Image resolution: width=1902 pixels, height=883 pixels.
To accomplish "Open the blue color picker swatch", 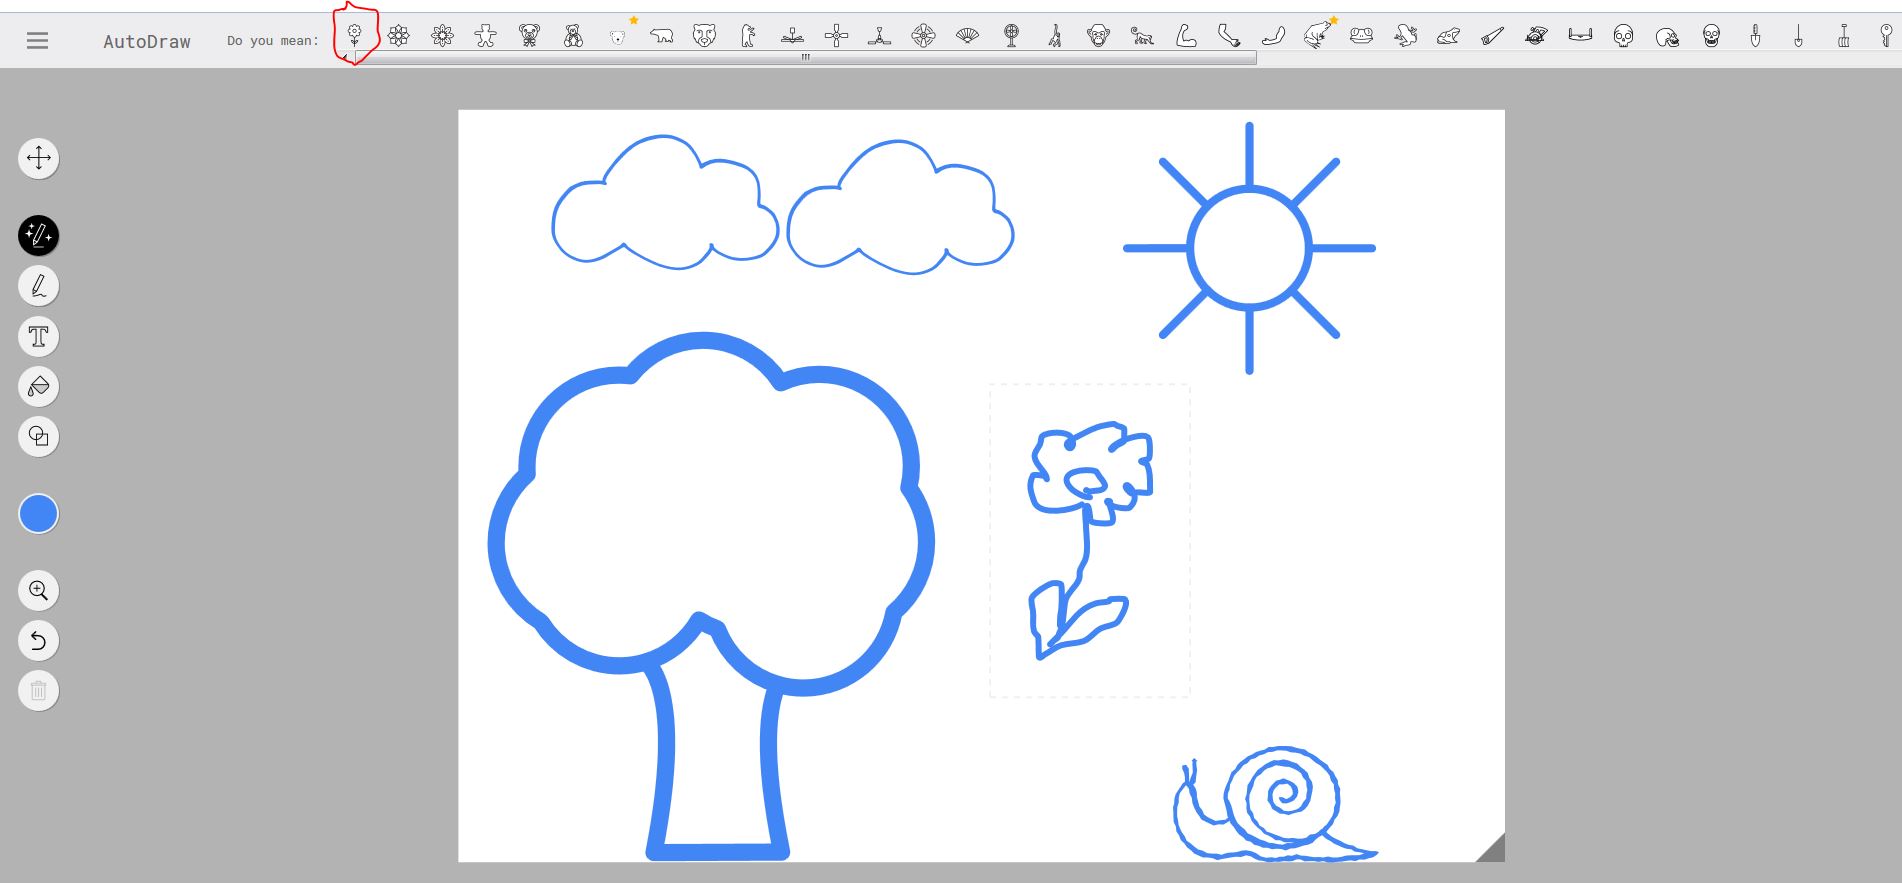I will click(39, 514).
